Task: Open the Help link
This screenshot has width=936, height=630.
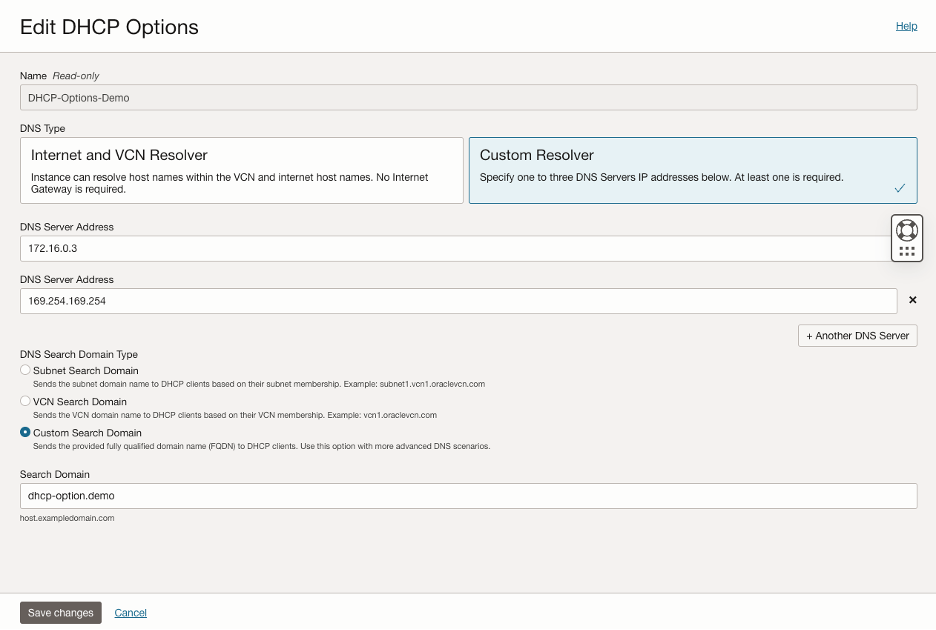Action: [x=906, y=26]
